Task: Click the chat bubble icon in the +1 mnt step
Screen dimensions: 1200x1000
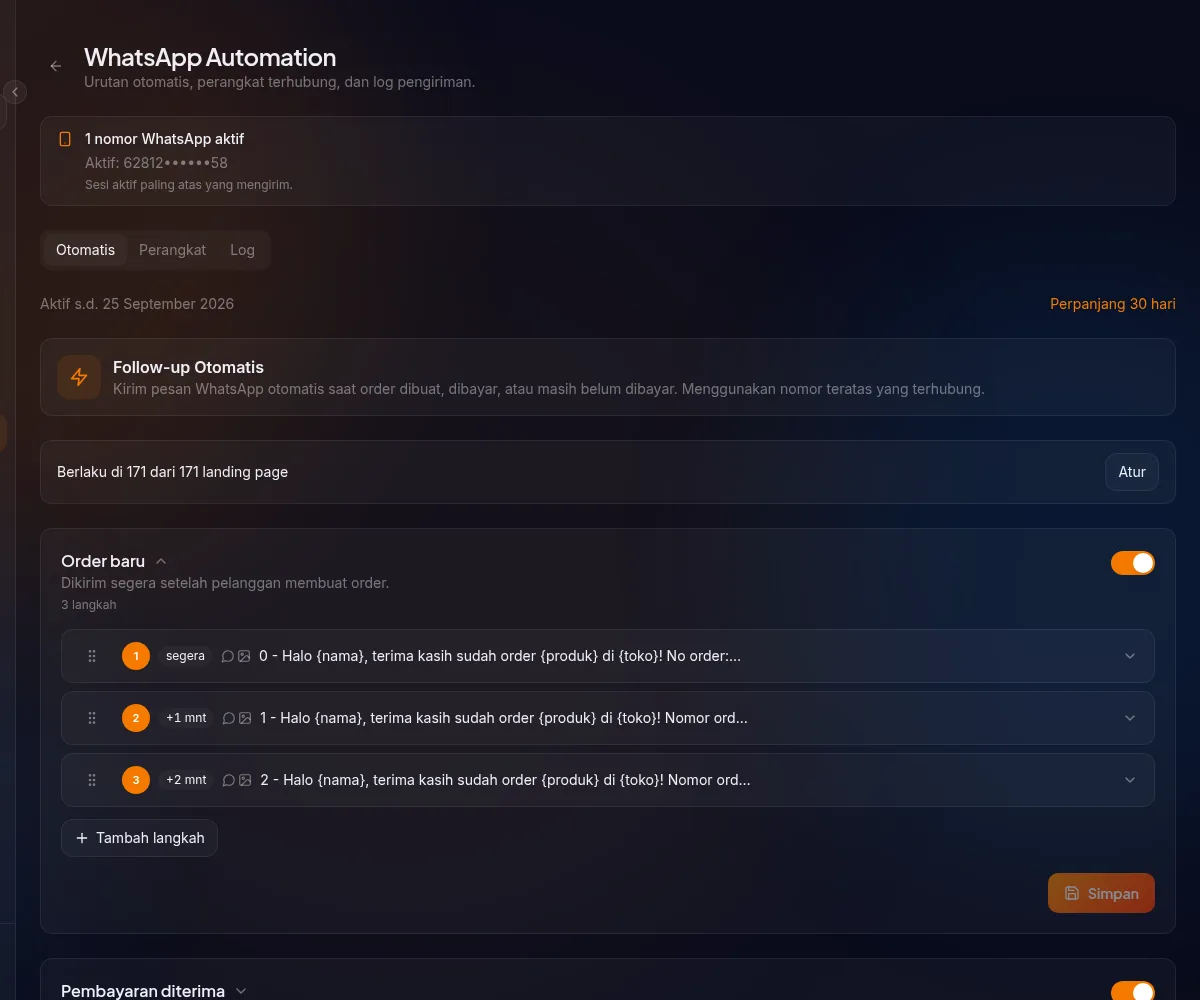Action: (x=229, y=718)
